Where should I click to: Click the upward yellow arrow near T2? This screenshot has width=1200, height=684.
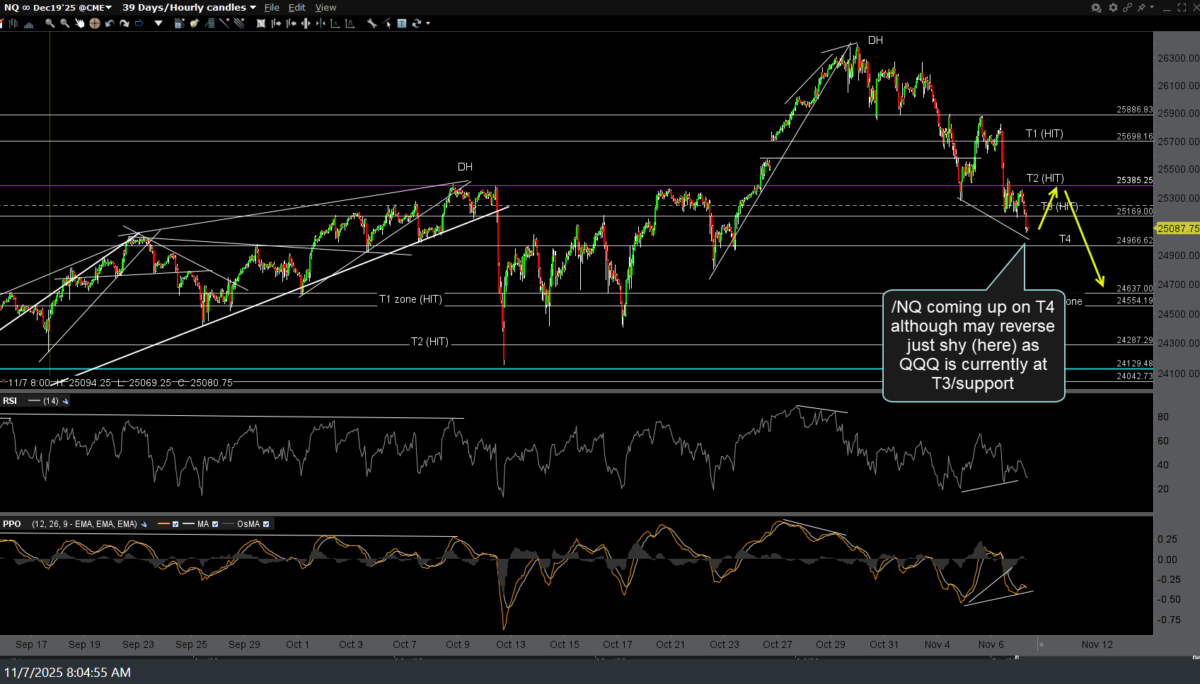[1053, 190]
